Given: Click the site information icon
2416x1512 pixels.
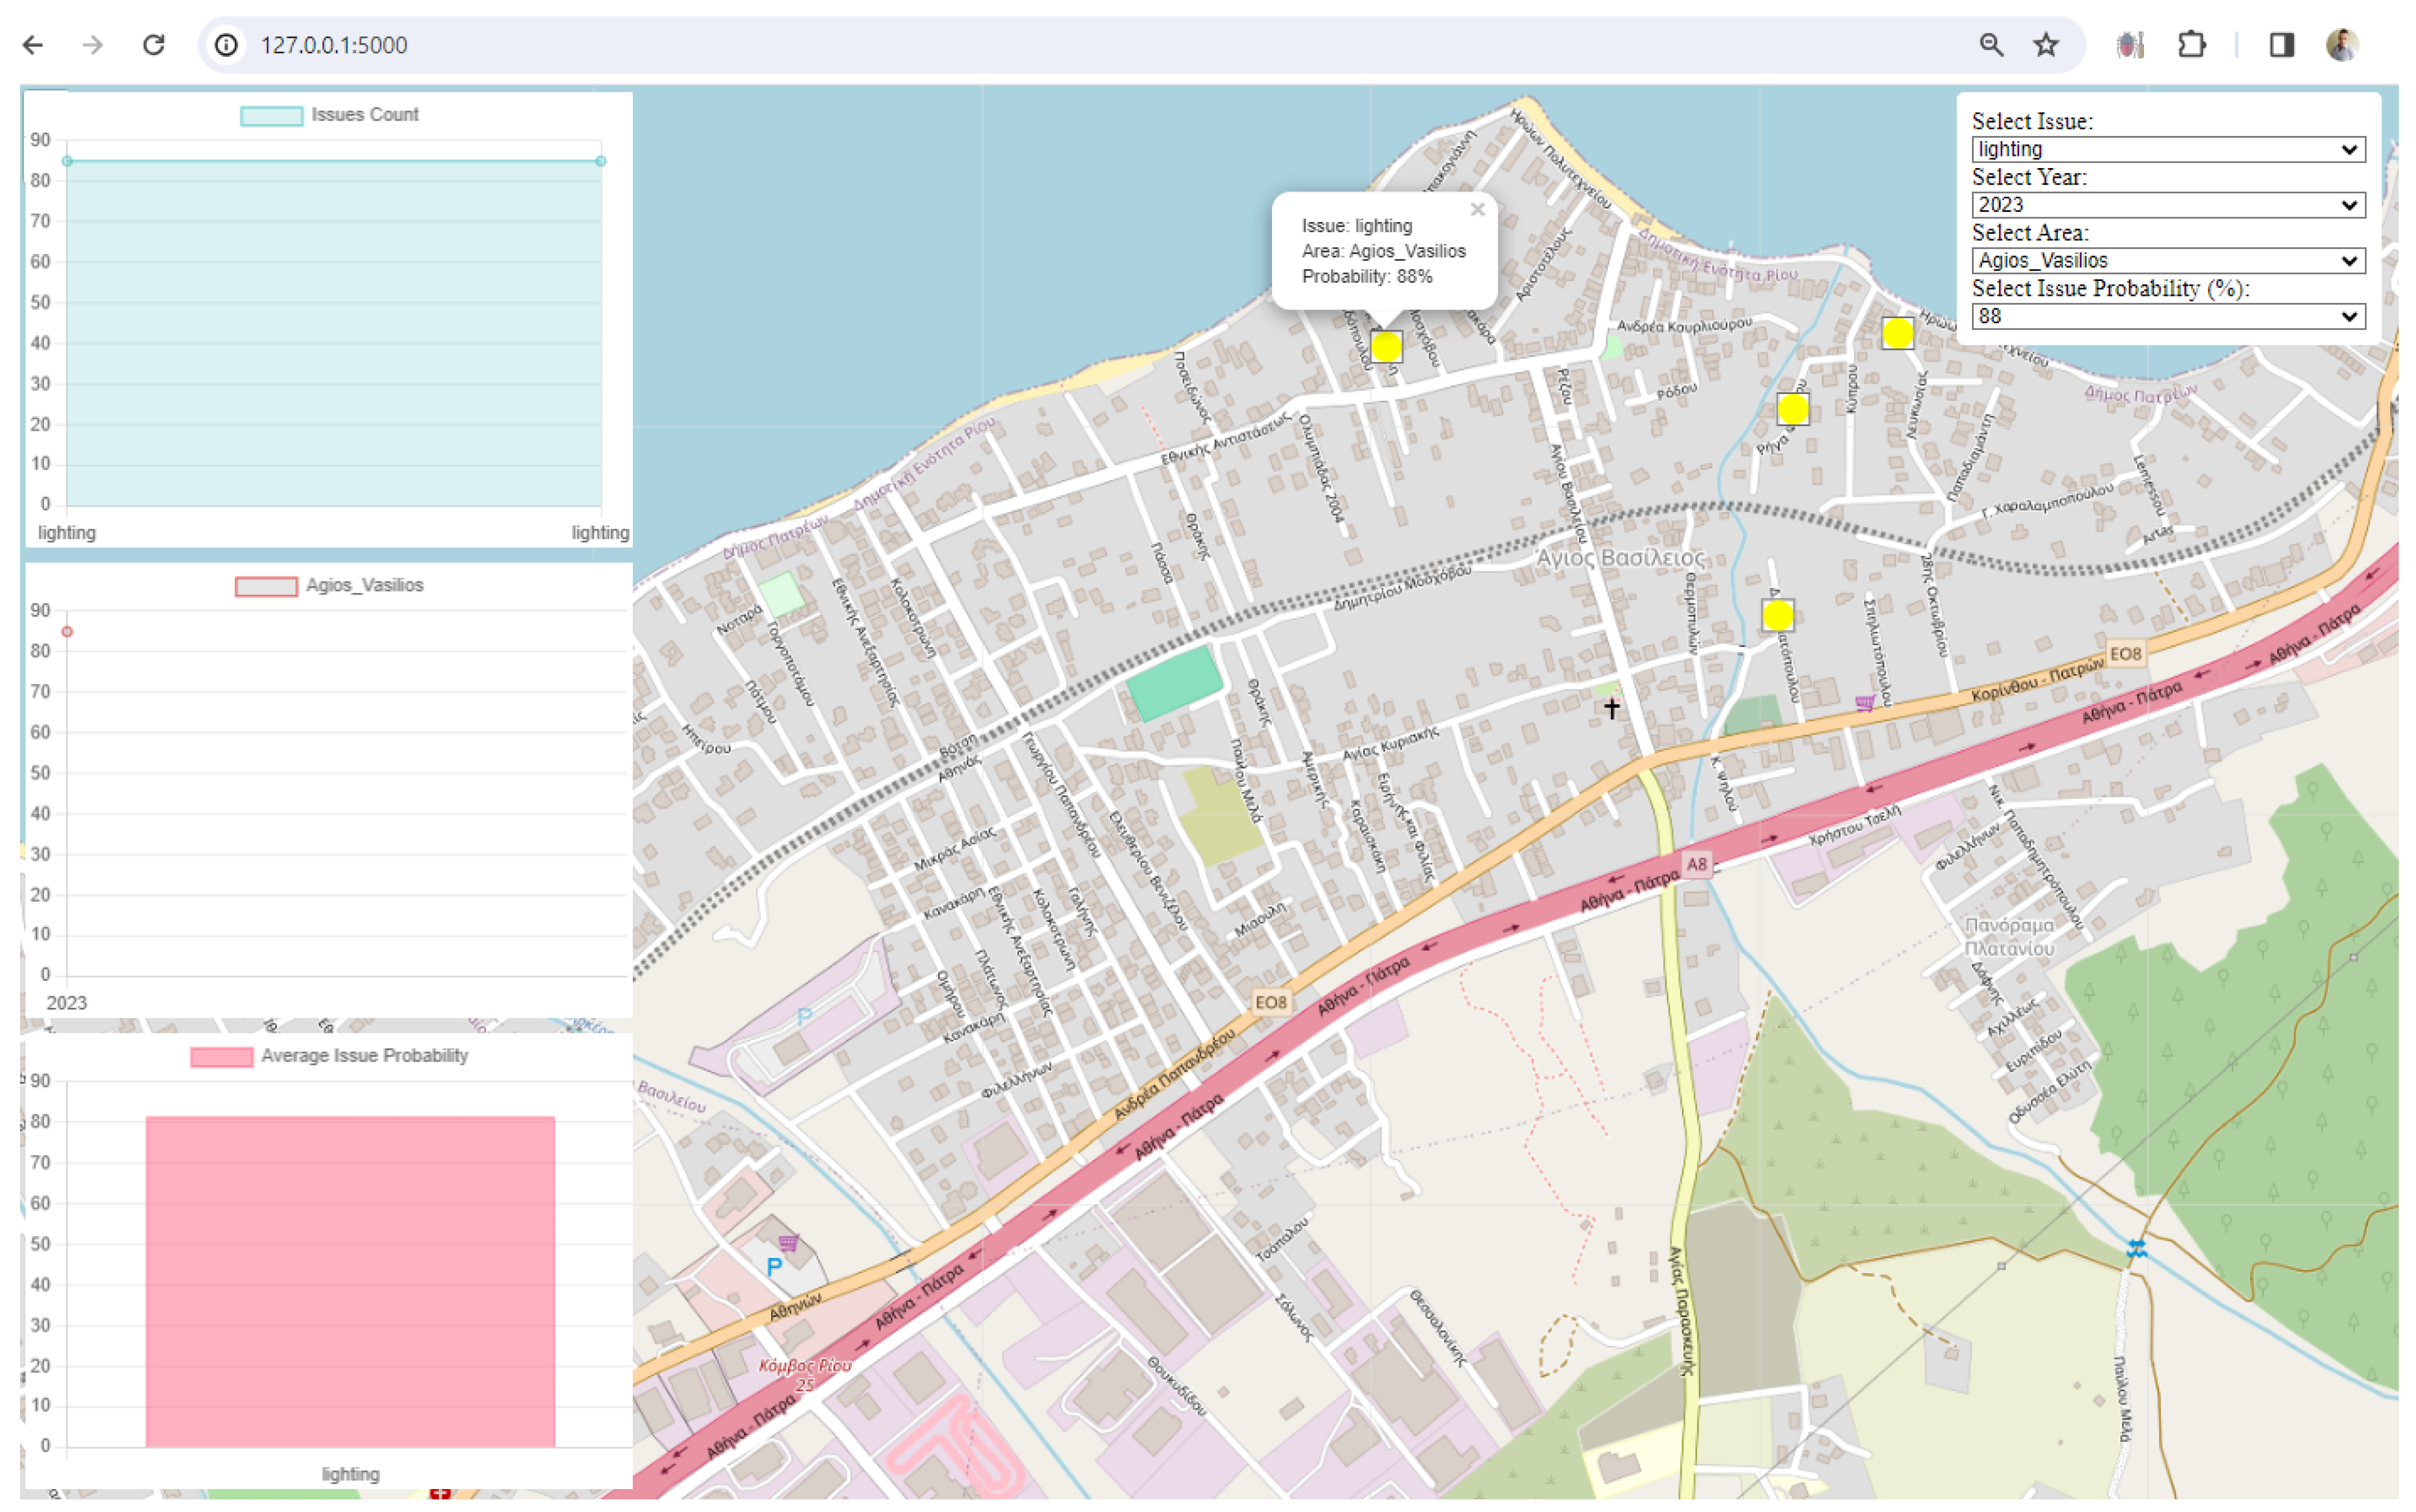Looking at the screenshot, I should tap(227, 45).
